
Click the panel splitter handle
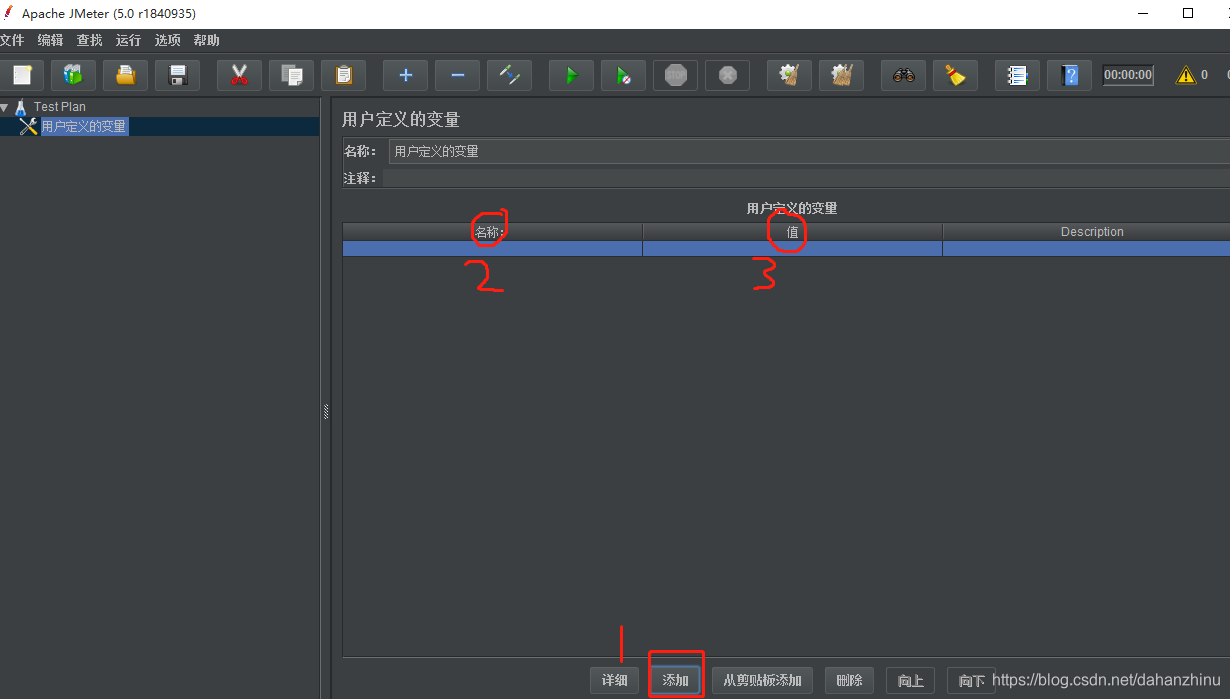tap(326, 411)
